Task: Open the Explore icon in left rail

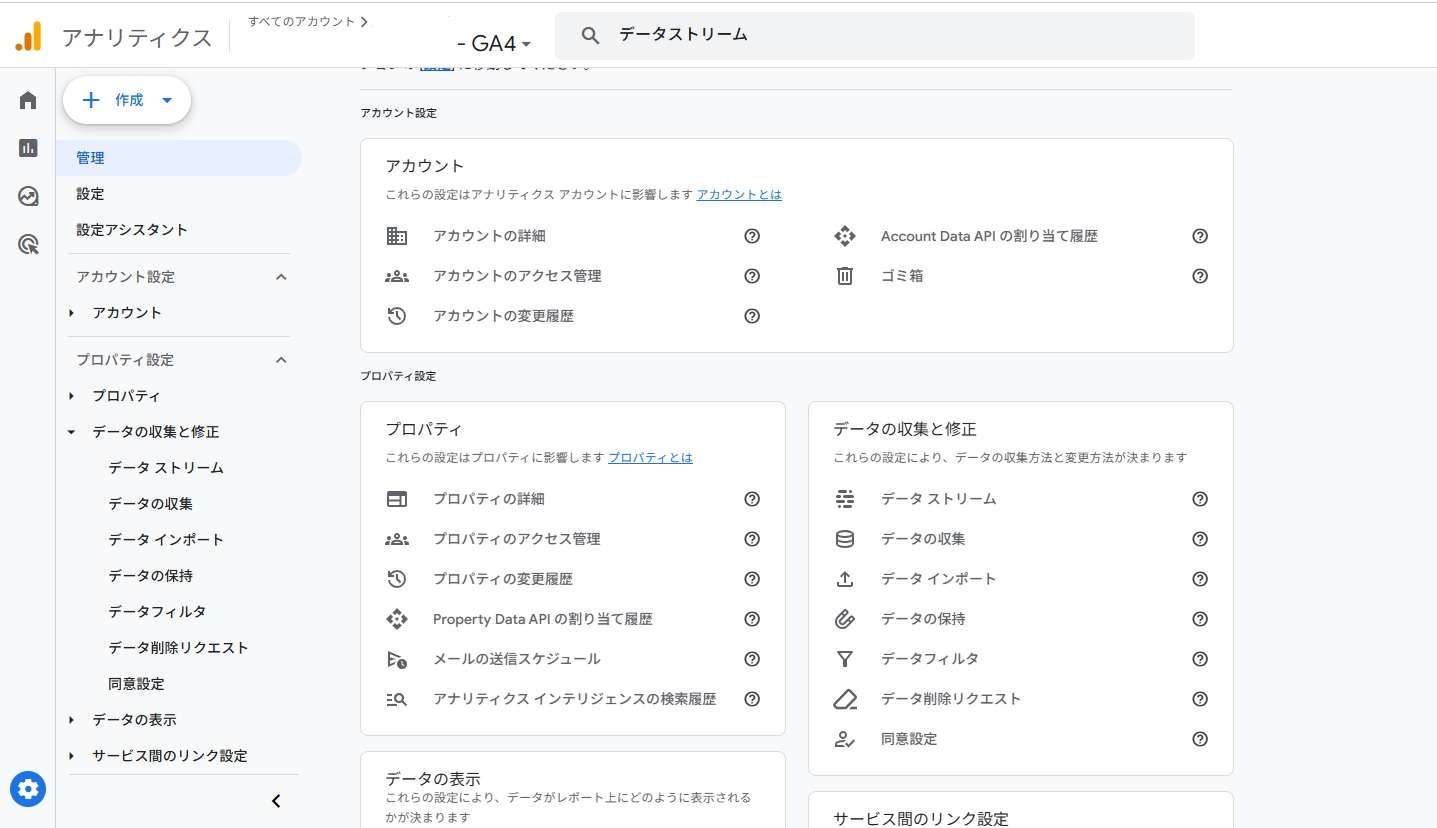Action: 28,196
